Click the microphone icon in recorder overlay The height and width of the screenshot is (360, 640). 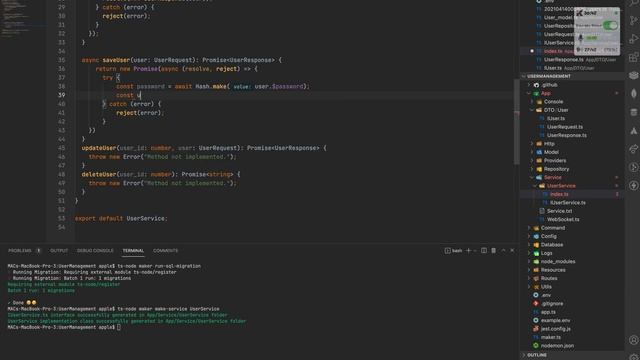click(580, 38)
